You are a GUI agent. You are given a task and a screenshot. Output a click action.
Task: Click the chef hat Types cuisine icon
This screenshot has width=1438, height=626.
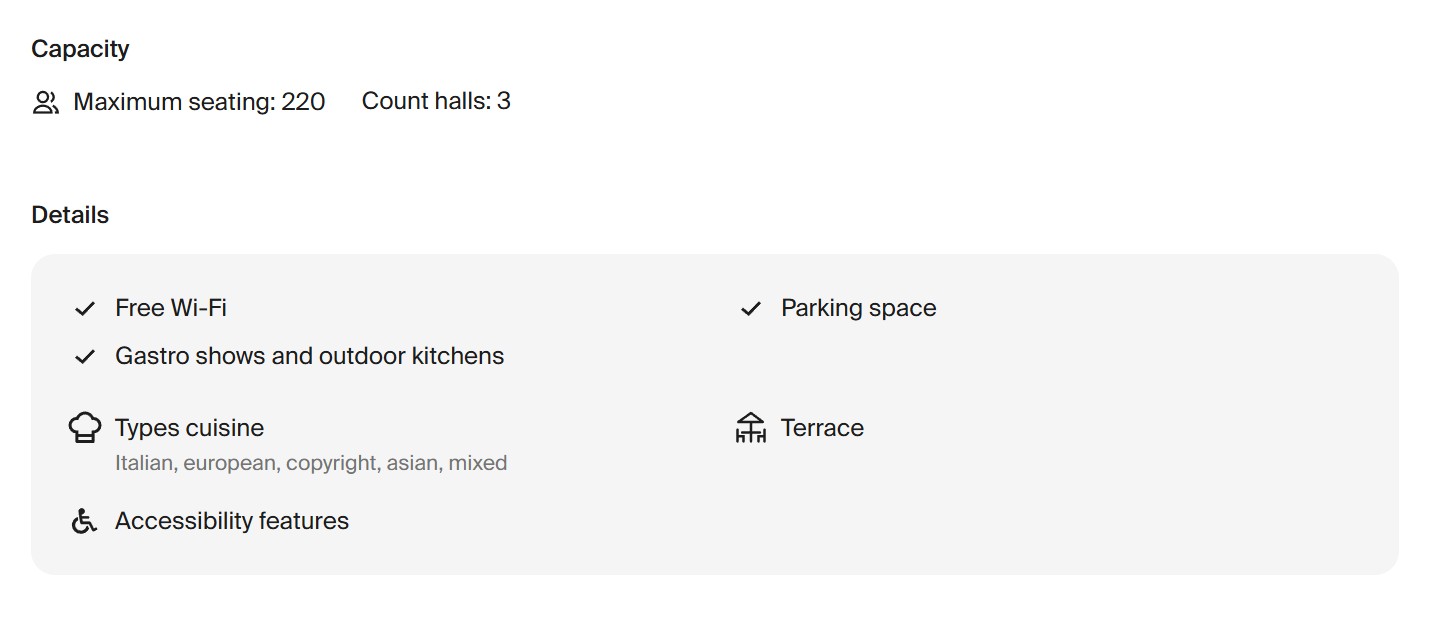click(x=85, y=428)
